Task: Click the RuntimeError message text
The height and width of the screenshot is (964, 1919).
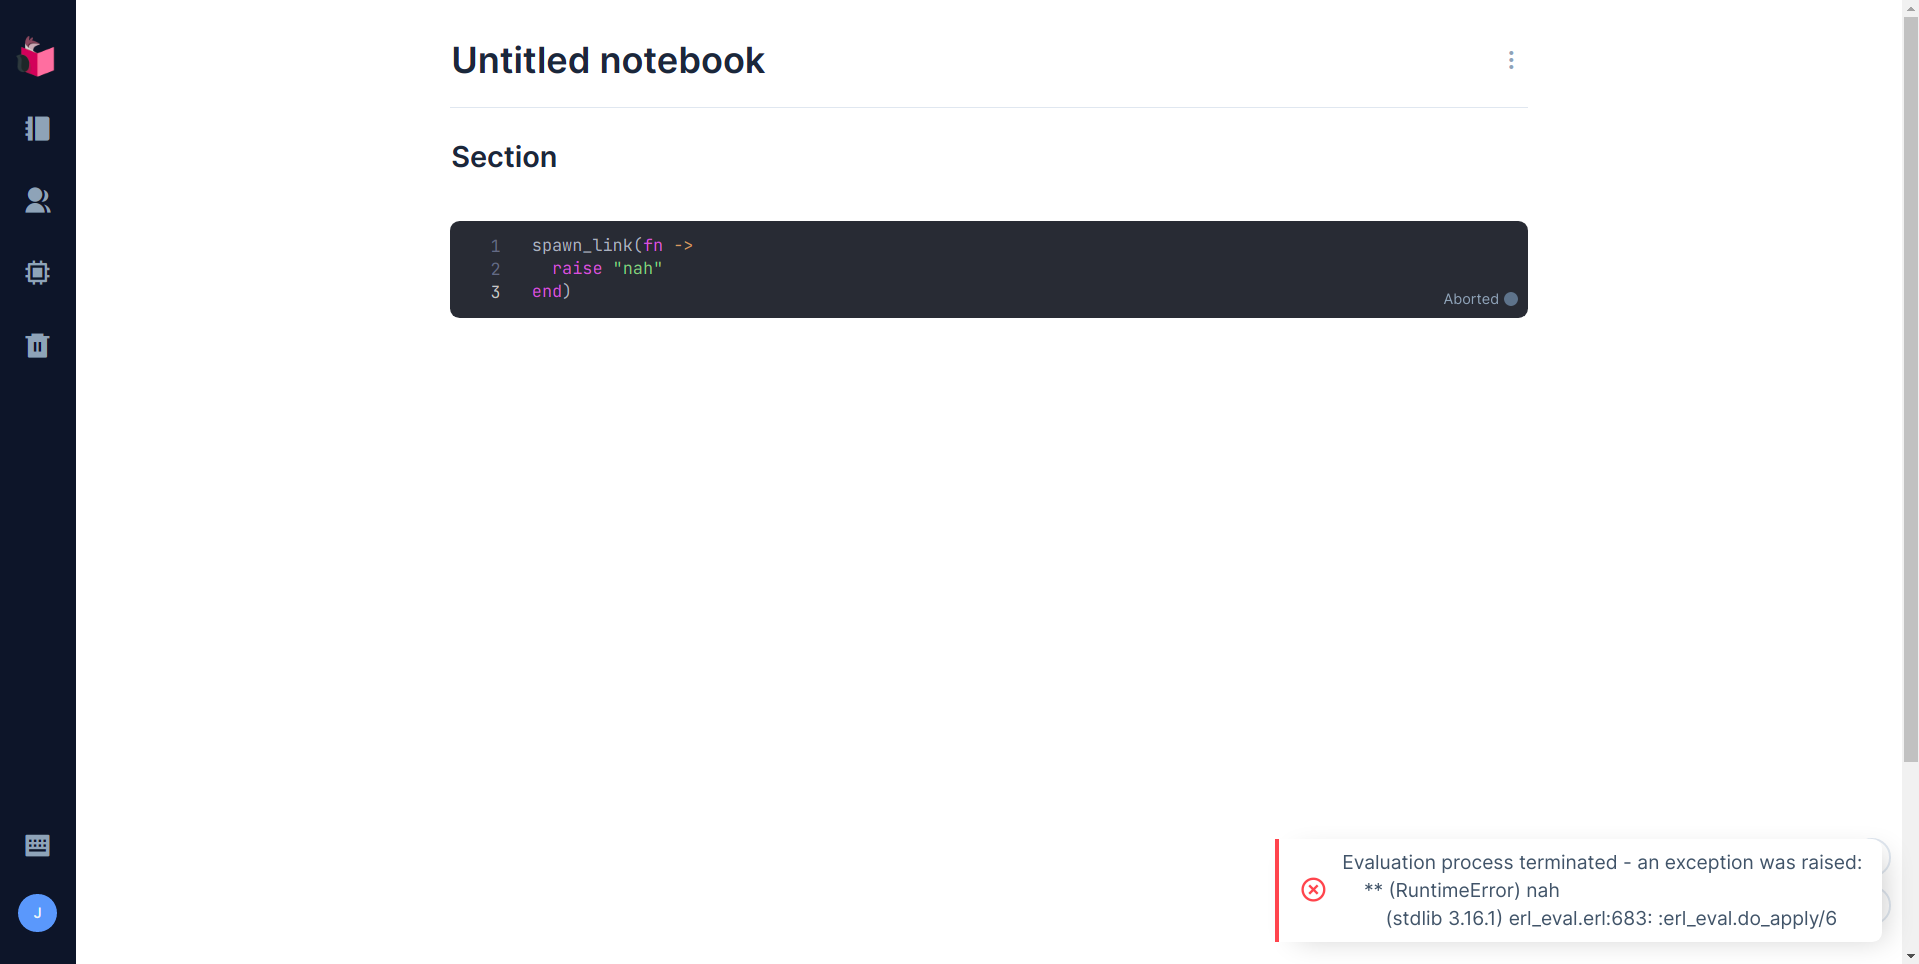Action: pyautogui.click(x=1460, y=890)
